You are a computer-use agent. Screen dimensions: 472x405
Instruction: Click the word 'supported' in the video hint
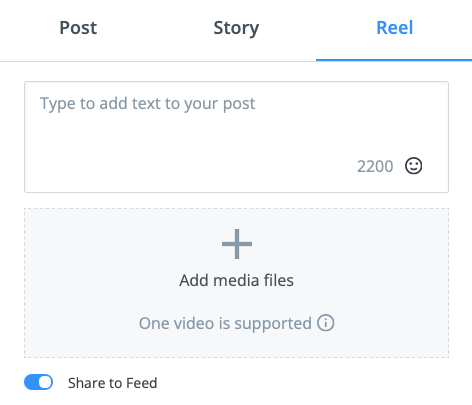click(273, 324)
